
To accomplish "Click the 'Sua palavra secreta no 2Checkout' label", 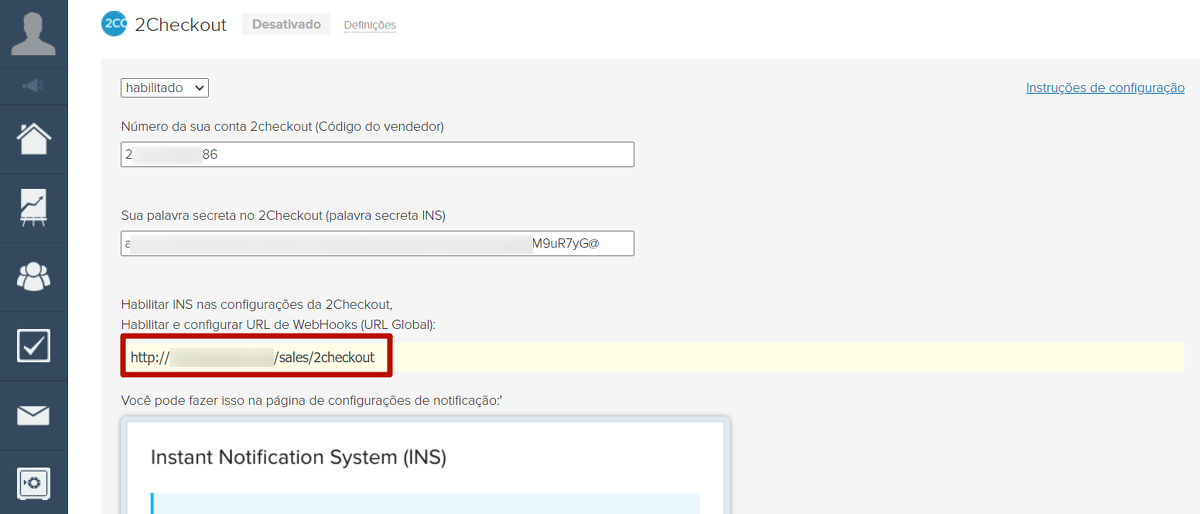I will (283, 215).
